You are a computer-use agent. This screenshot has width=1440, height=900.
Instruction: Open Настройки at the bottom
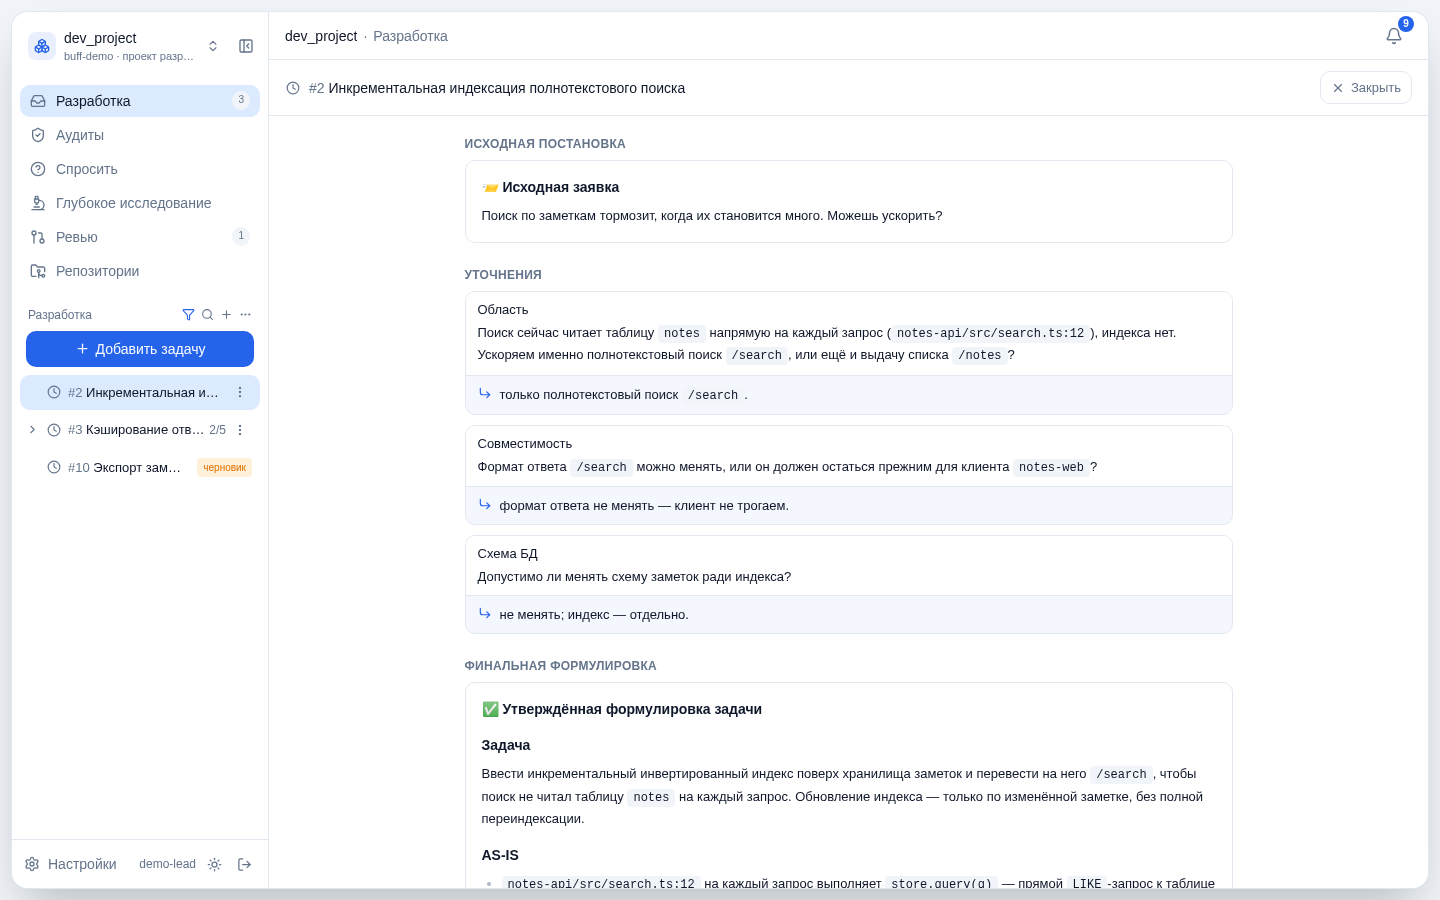pos(71,864)
